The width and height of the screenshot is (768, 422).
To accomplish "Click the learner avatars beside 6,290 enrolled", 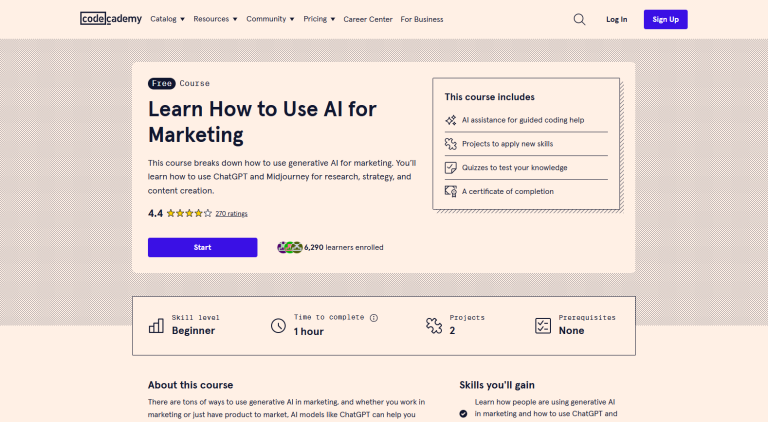I will [x=290, y=247].
